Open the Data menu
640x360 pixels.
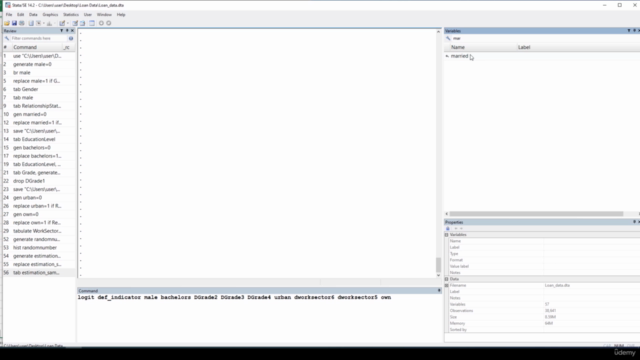(33, 15)
